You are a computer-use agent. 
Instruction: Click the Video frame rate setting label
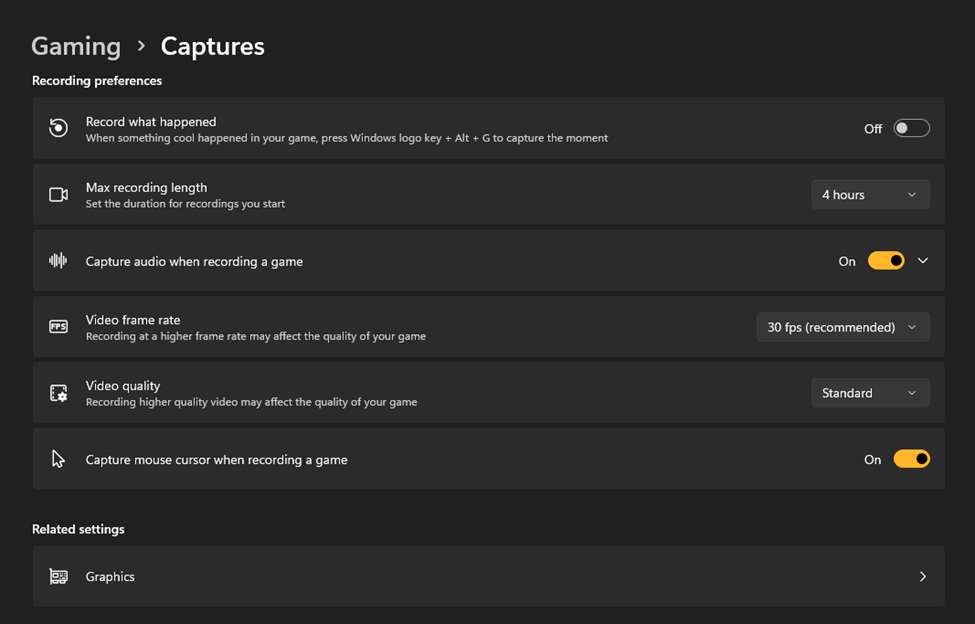pyautogui.click(x=133, y=320)
